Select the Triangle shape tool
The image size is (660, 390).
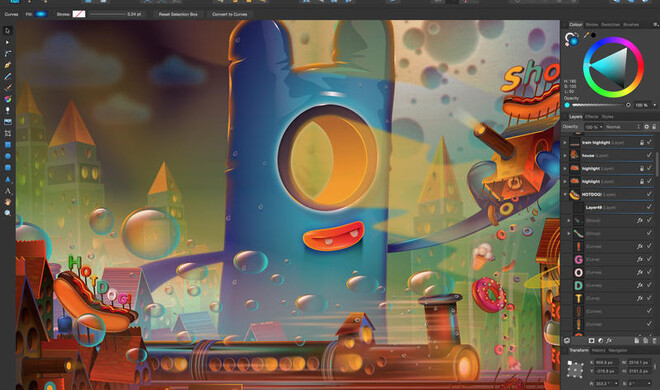[8, 179]
